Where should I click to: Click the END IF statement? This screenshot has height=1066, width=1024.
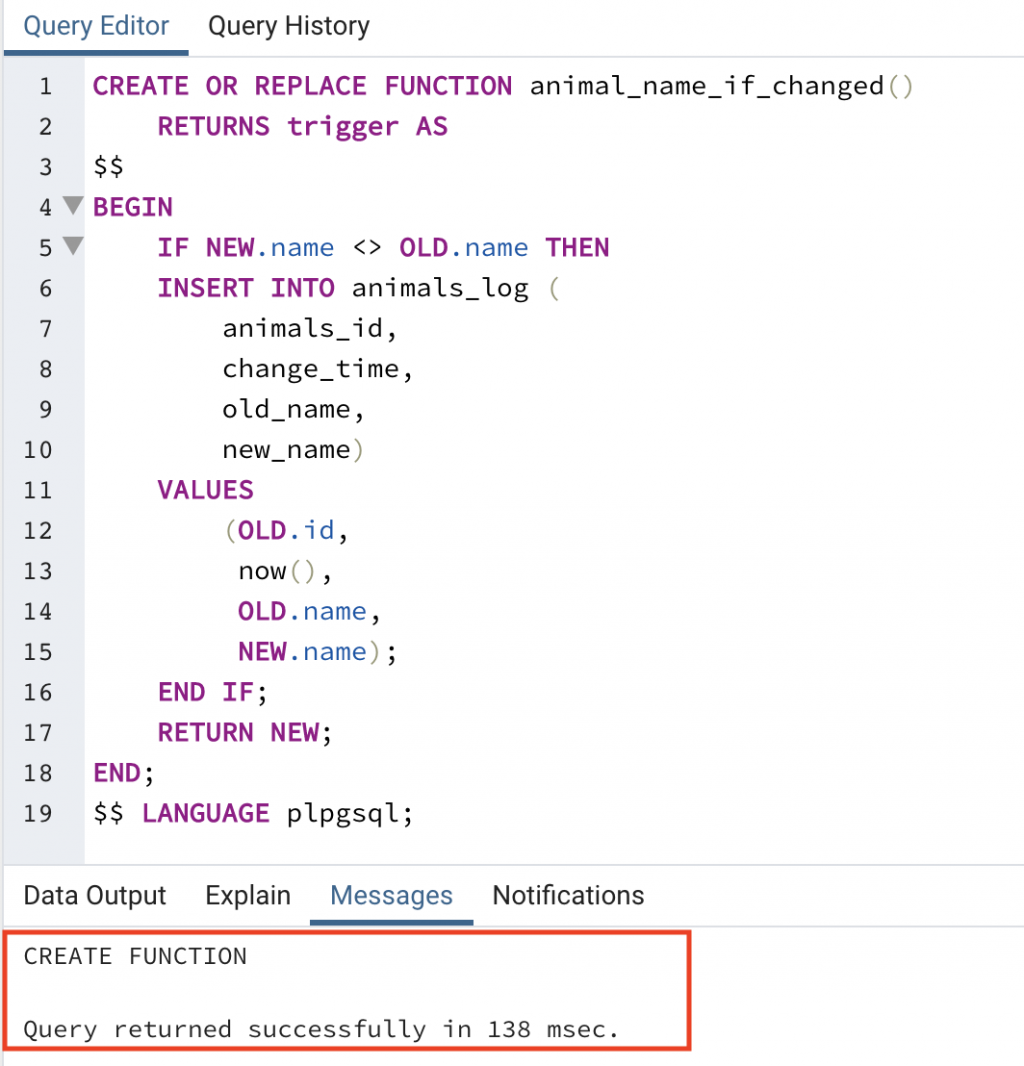coord(213,692)
